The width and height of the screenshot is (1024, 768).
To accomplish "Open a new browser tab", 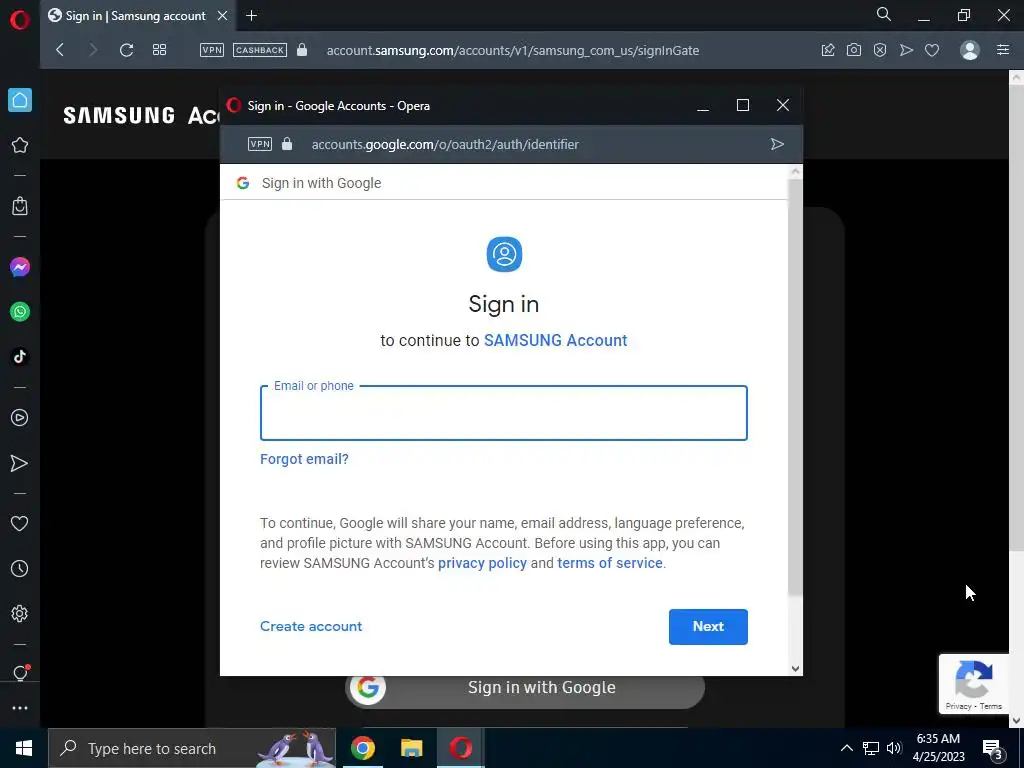I will point(251,16).
